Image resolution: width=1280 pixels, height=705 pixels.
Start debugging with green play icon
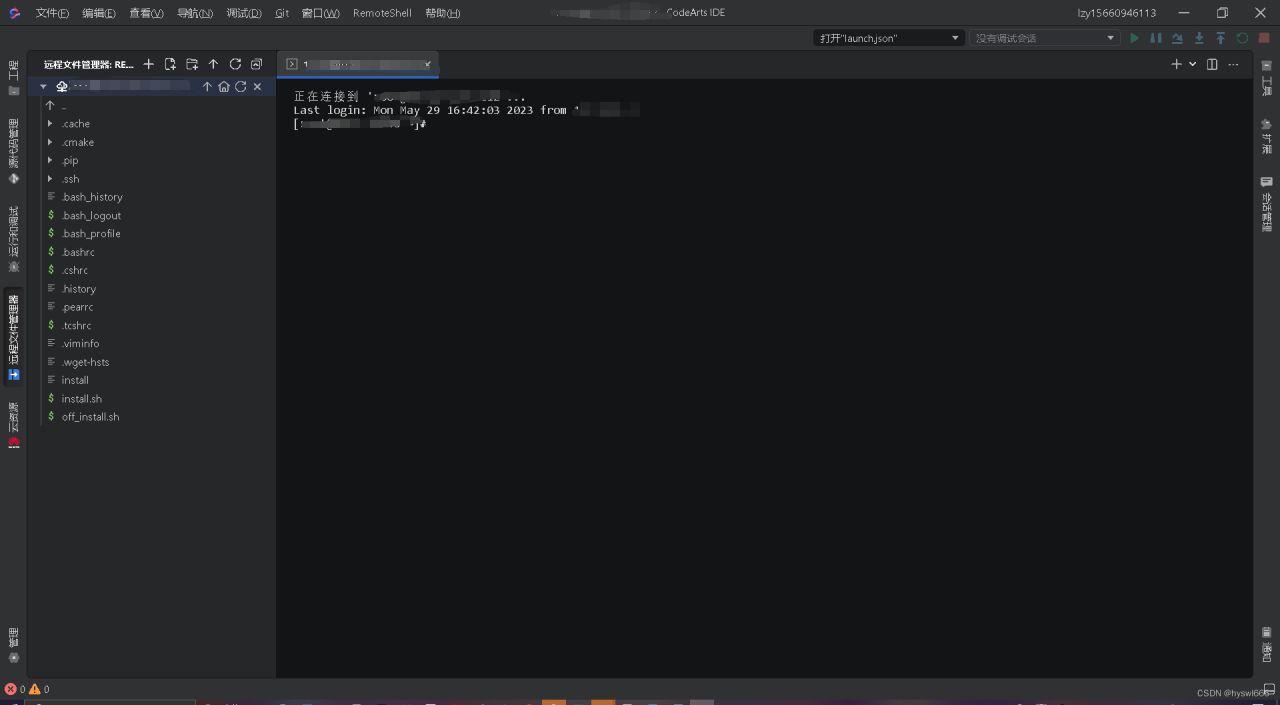1134,38
